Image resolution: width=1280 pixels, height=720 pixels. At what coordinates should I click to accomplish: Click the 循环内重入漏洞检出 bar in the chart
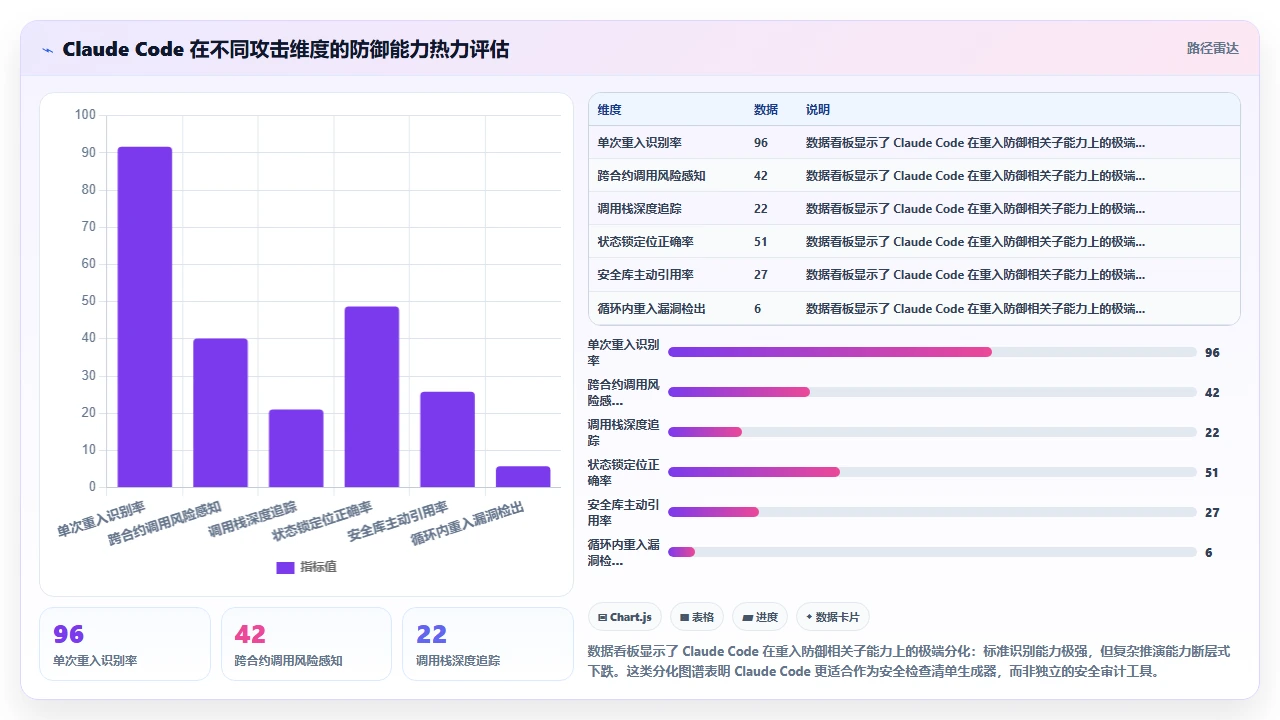(523, 477)
